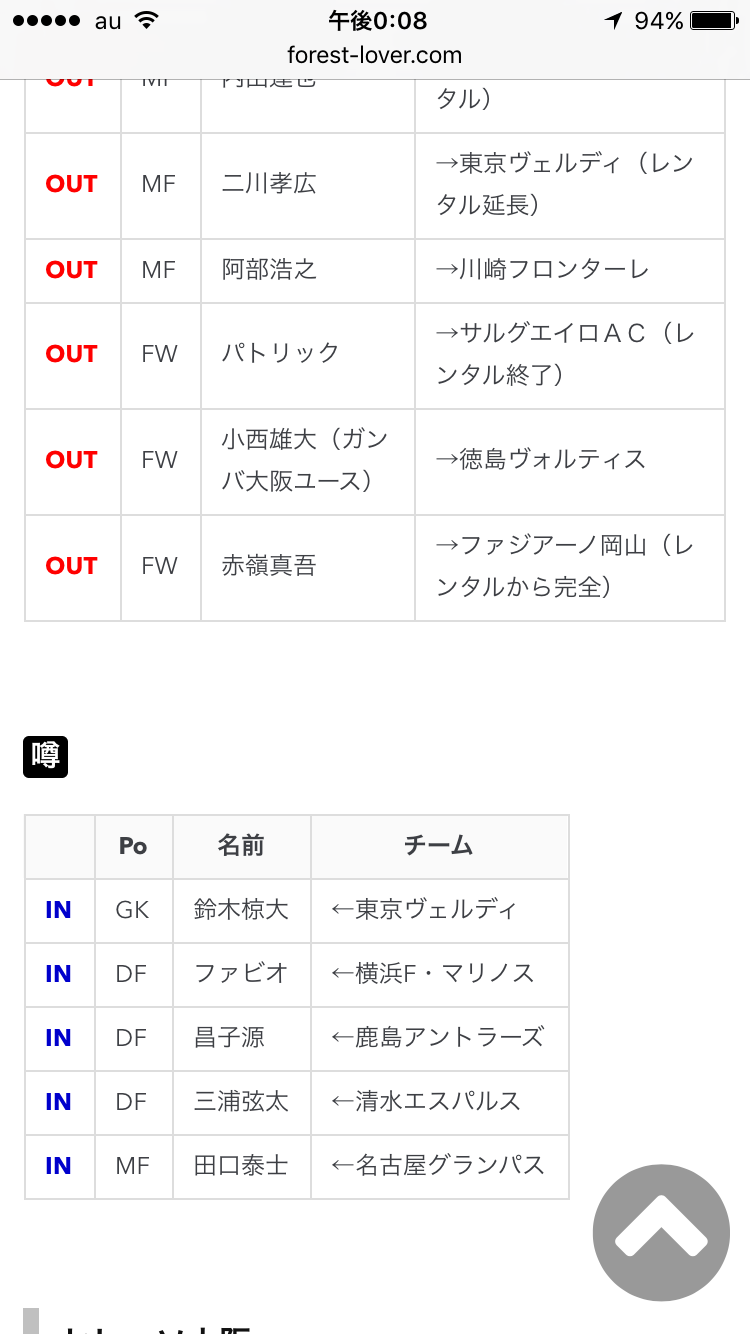Viewport: 750px width, 1334px height.
Task: Tap the →徳島ヴォルティス destination cell
Action: 541,460
